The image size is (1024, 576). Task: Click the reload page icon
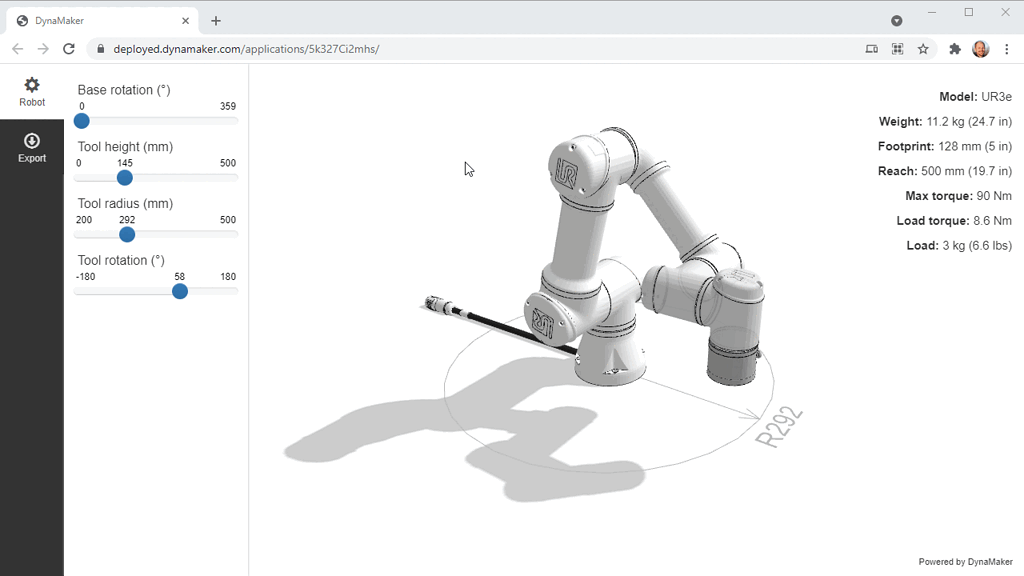pyautogui.click(x=68, y=48)
